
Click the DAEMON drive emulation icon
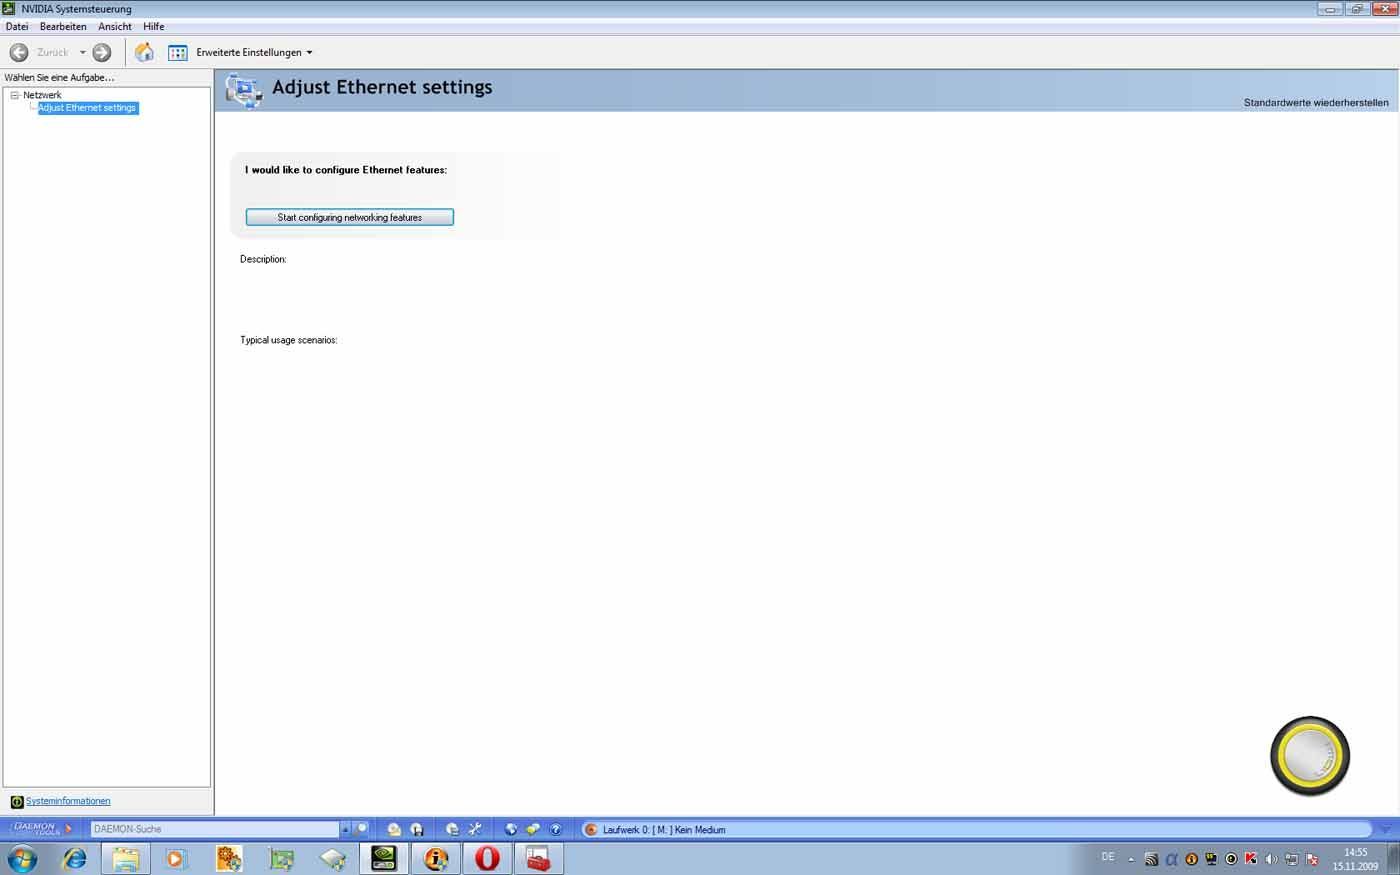coord(452,829)
